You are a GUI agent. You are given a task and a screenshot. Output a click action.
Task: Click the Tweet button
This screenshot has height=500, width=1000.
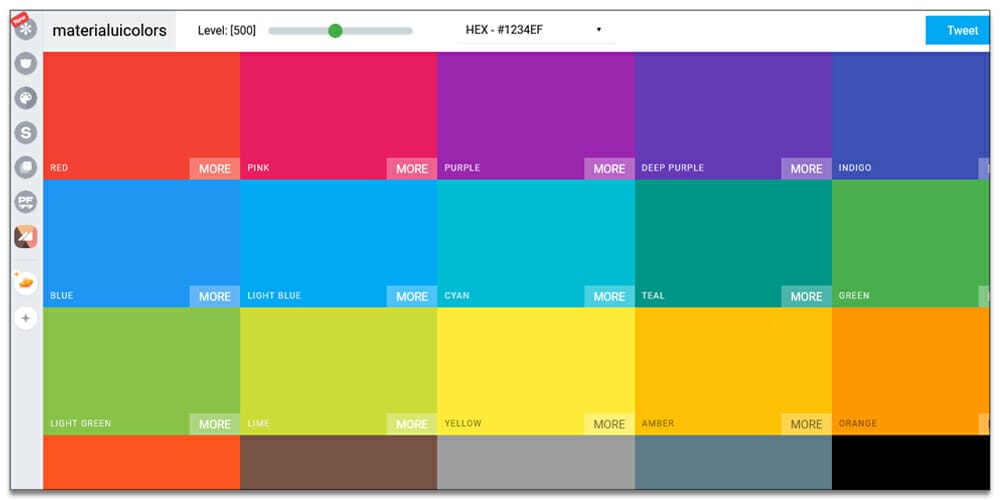(957, 31)
